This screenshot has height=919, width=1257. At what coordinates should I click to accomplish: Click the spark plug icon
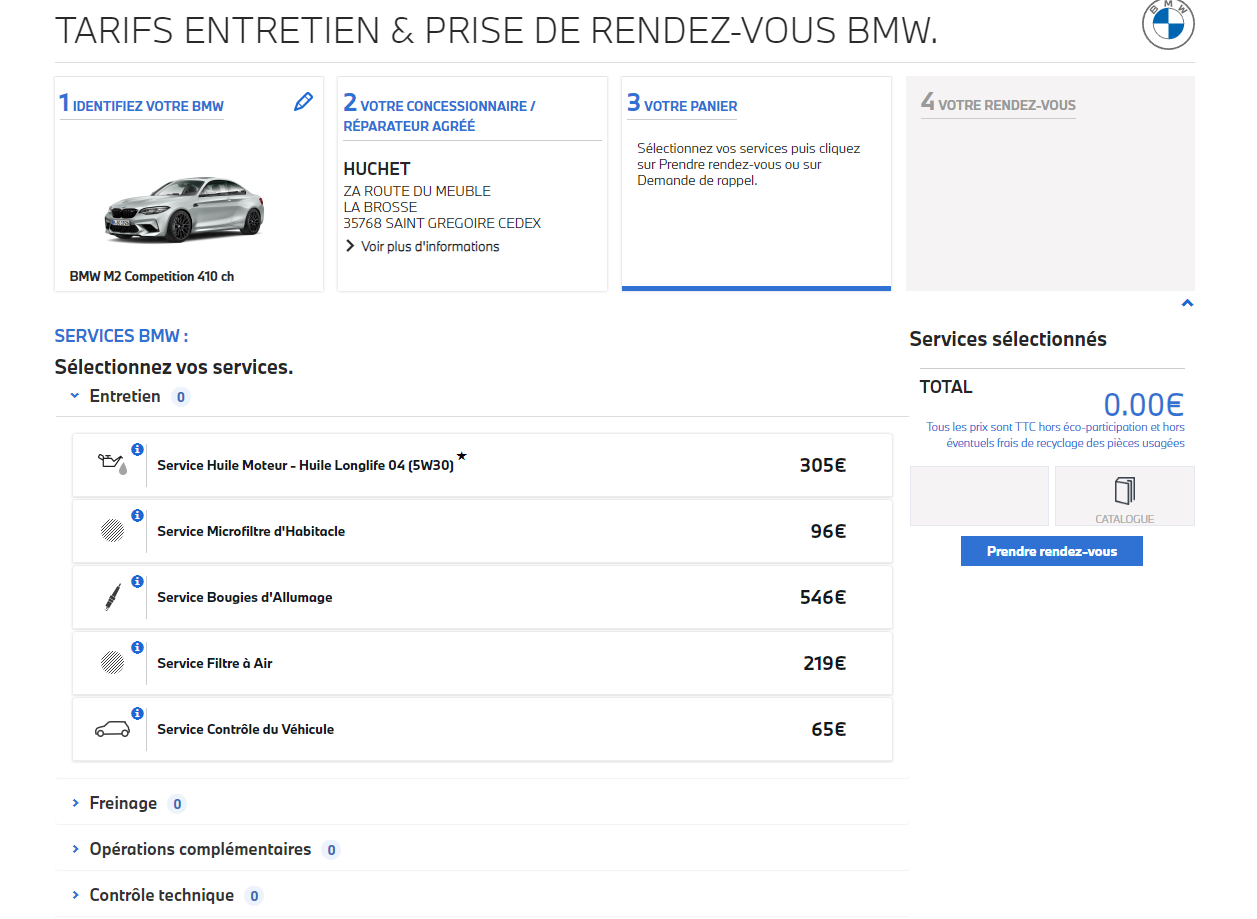coord(112,597)
